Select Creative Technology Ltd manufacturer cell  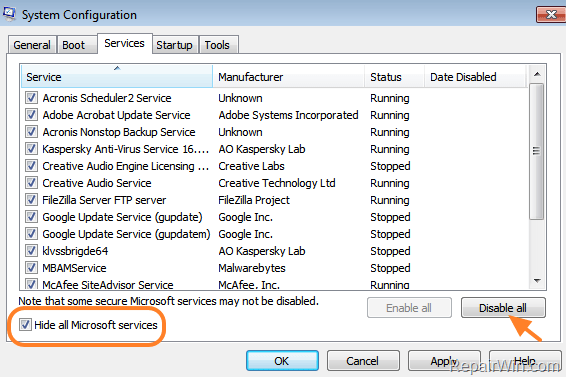(277, 183)
